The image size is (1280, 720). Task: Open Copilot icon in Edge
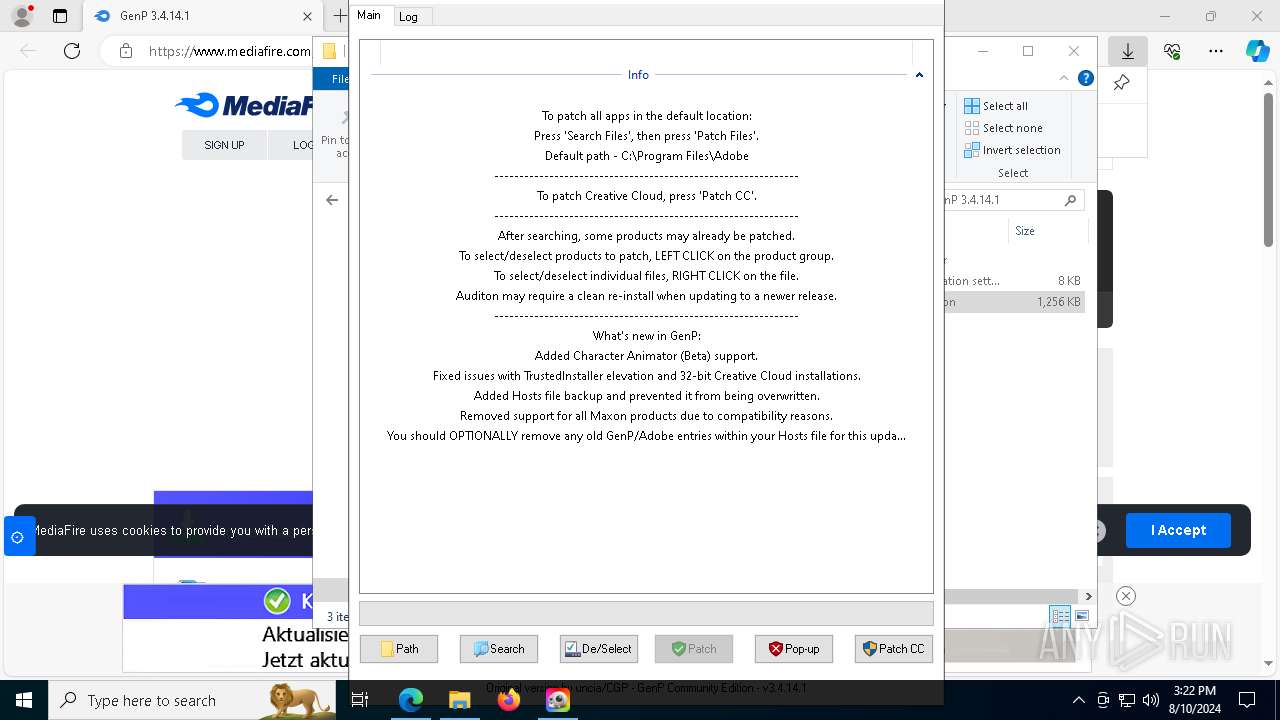click(1257, 51)
